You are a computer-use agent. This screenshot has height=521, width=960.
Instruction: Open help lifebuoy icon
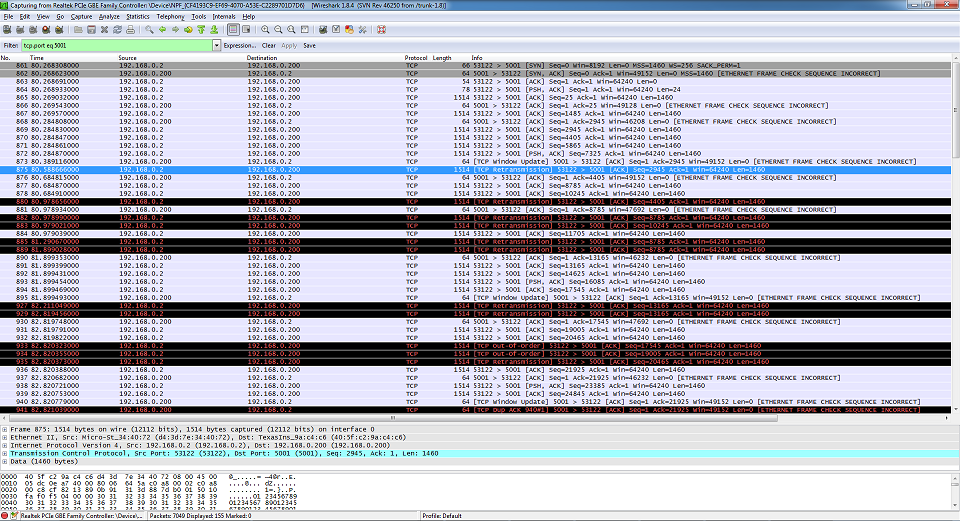pyautogui.click(x=381, y=29)
